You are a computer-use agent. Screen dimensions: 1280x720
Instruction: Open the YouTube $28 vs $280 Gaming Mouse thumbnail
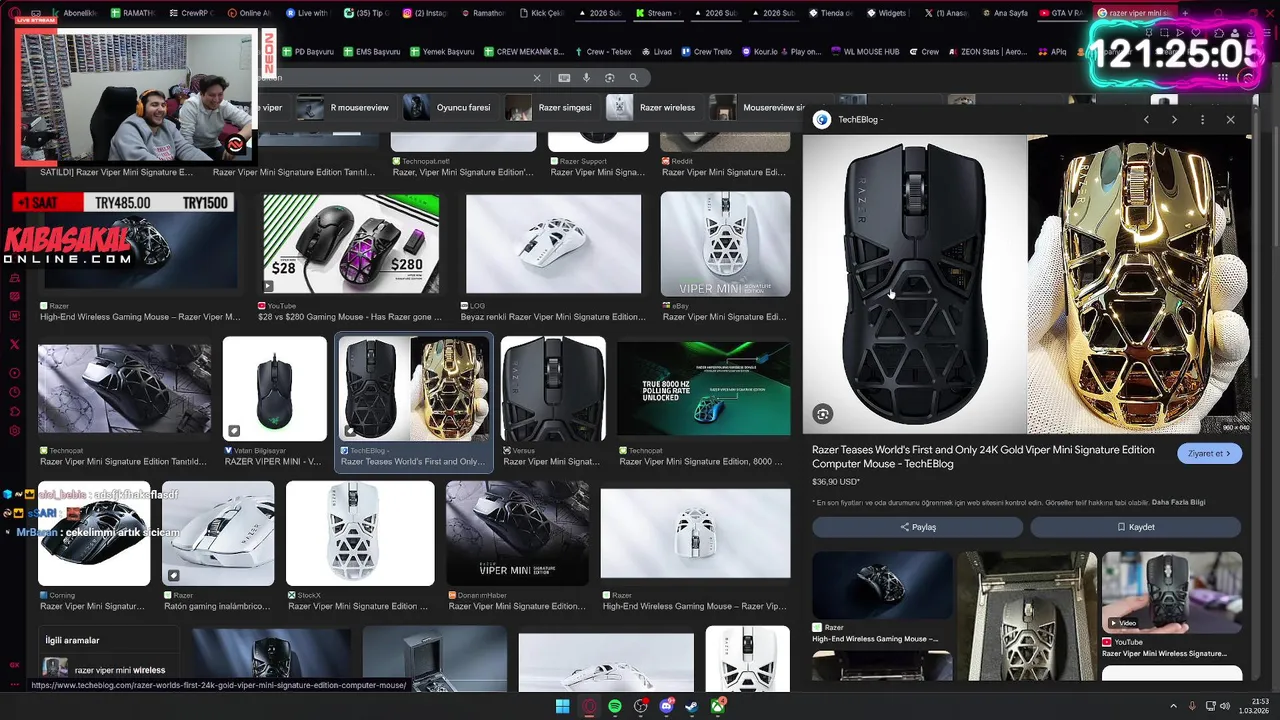pyautogui.click(x=351, y=243)
